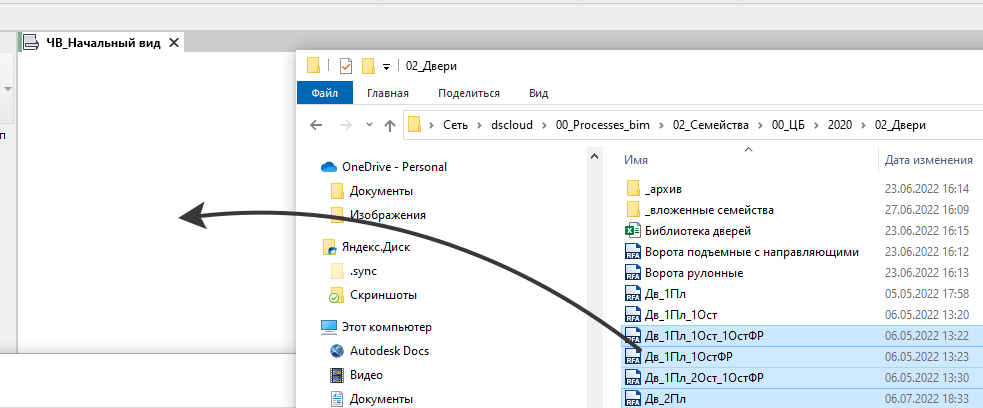The width and height of the screenshot is (983, 408).
Task: Open the Поделиться ribbon tab
Action: click(x=469, y=93)
